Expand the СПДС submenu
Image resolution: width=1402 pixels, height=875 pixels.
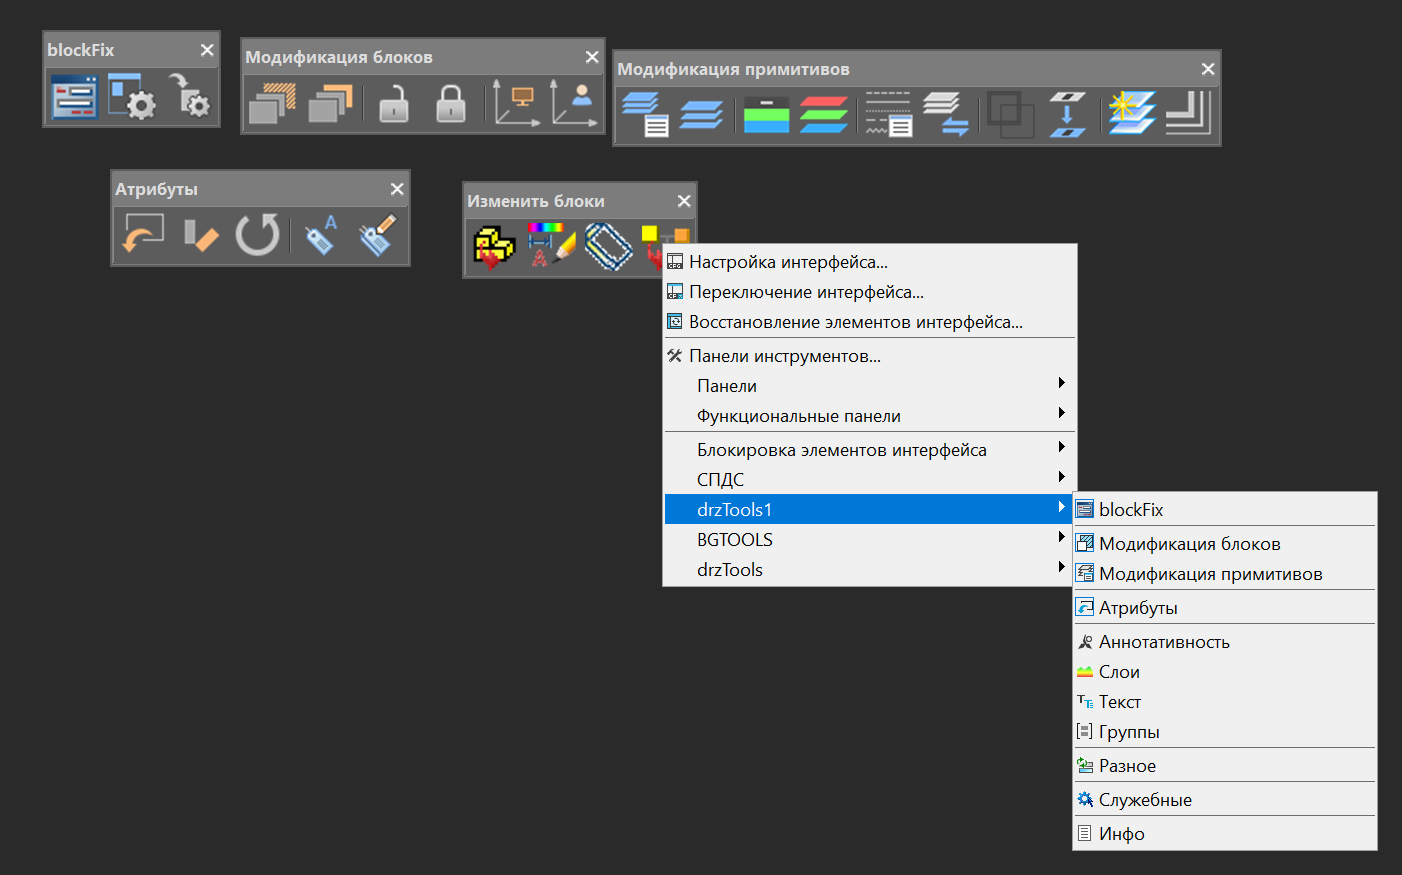(870, 480)
